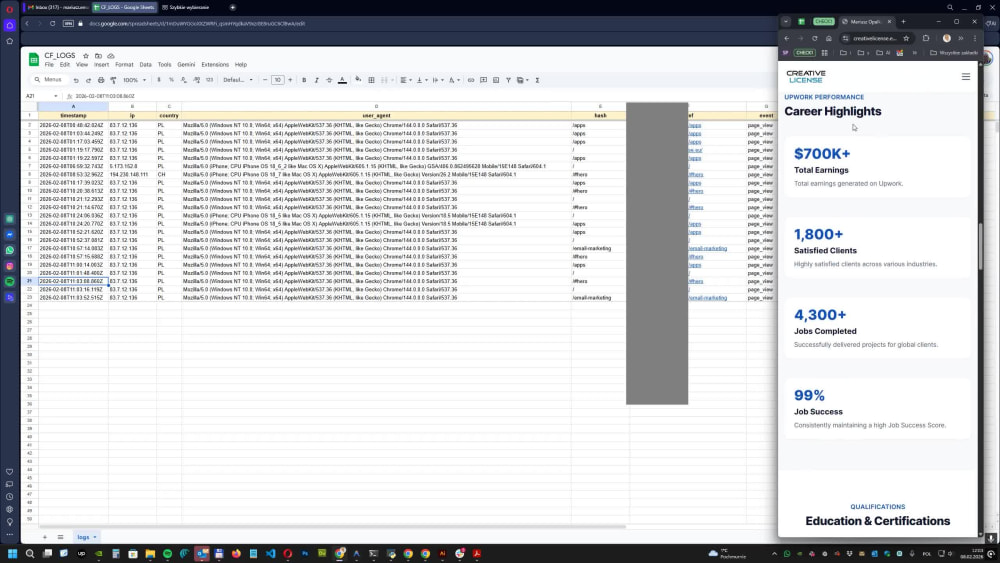Click the Sheets horizontal scrollbar
The image size is (1000, 563).
(332, 527)
